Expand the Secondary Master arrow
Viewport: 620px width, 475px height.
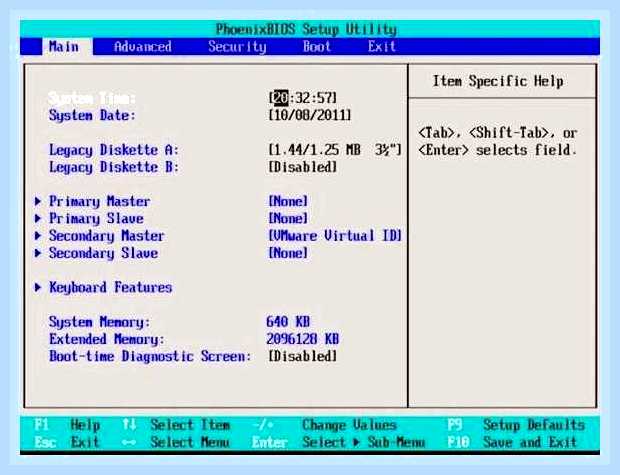[38, 236]
